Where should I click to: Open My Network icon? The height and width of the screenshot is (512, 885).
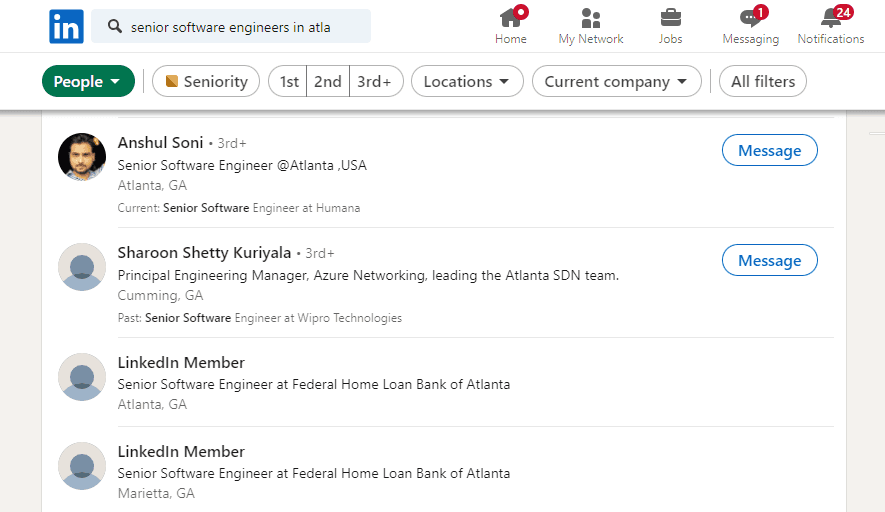590,26
